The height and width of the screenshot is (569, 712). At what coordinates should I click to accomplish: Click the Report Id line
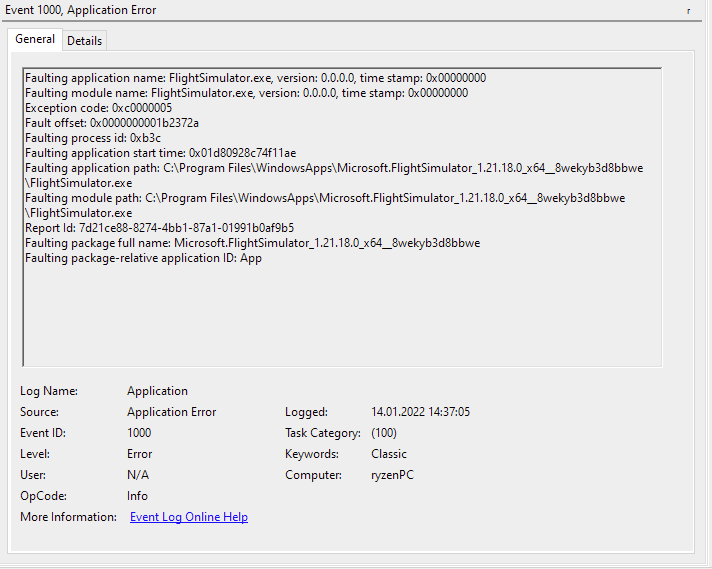(159, 228)
